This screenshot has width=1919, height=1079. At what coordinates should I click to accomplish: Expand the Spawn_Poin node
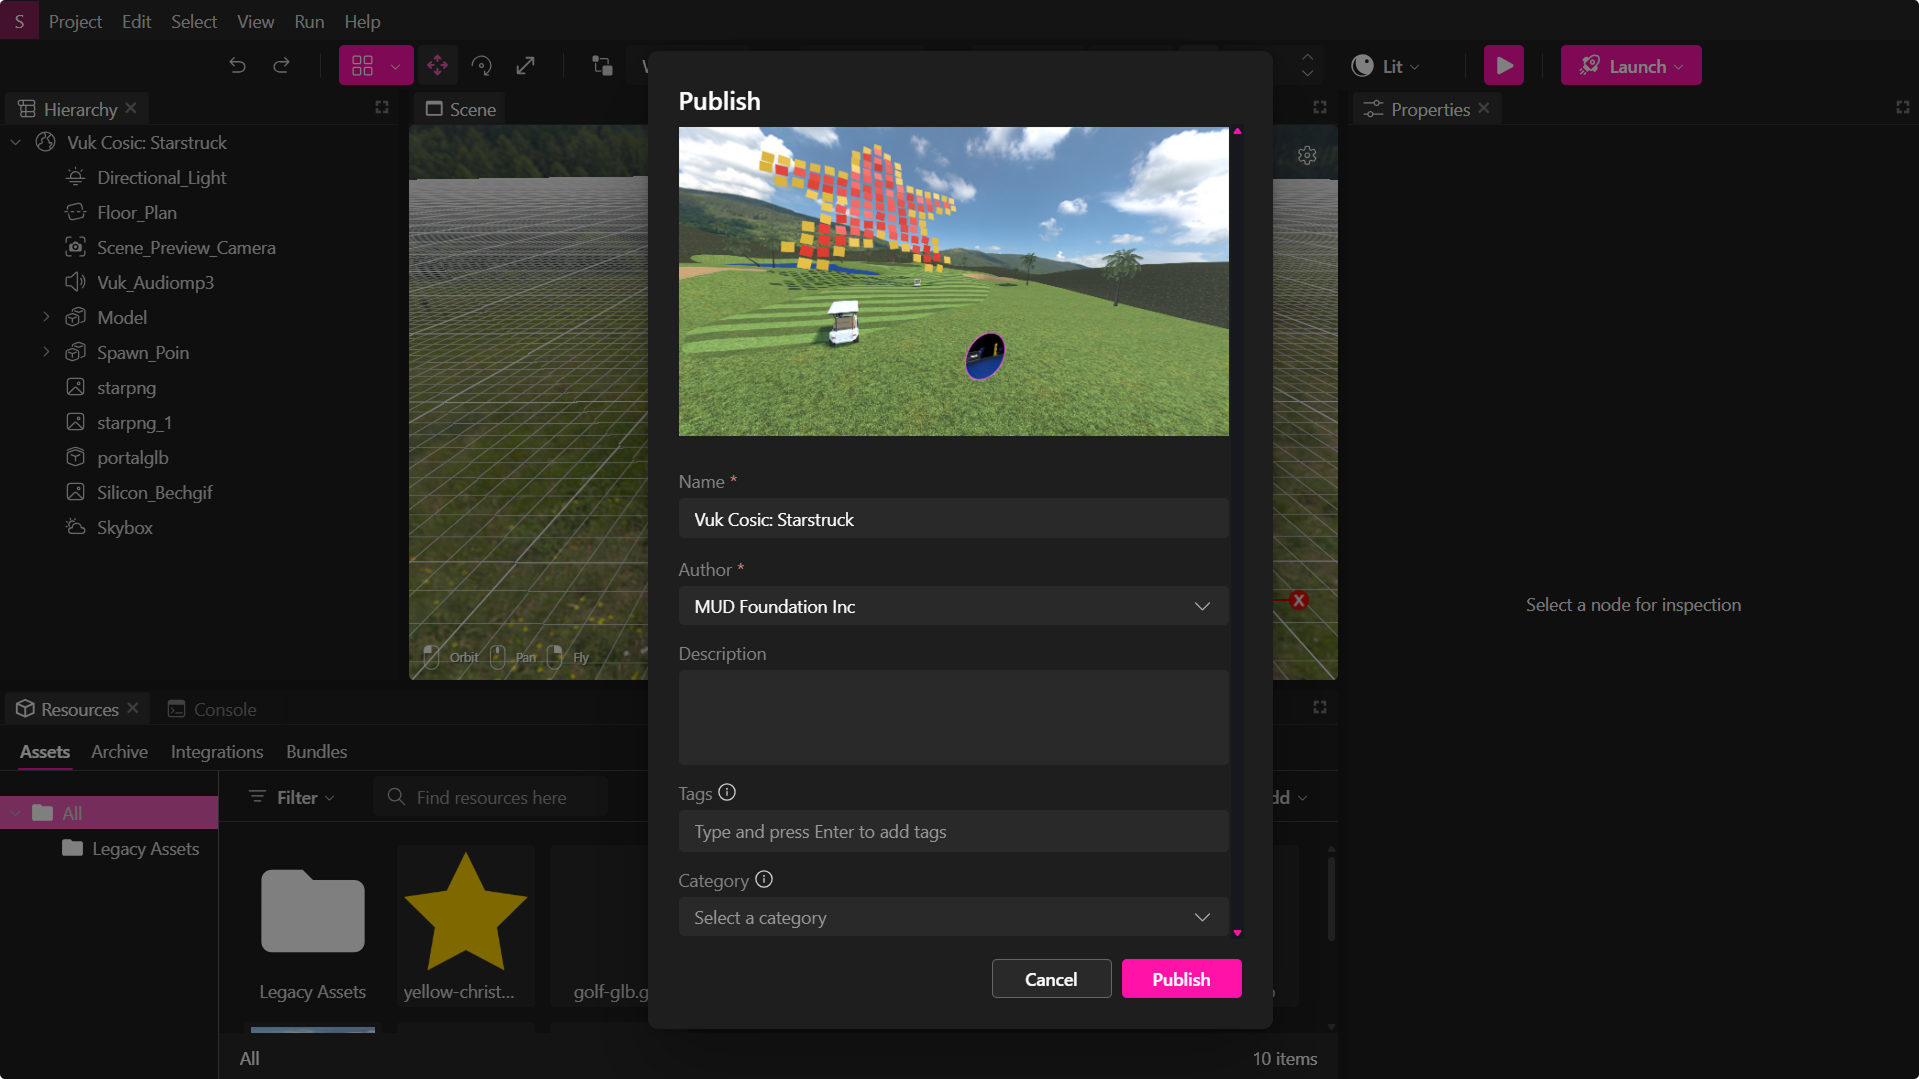[46, 352]
